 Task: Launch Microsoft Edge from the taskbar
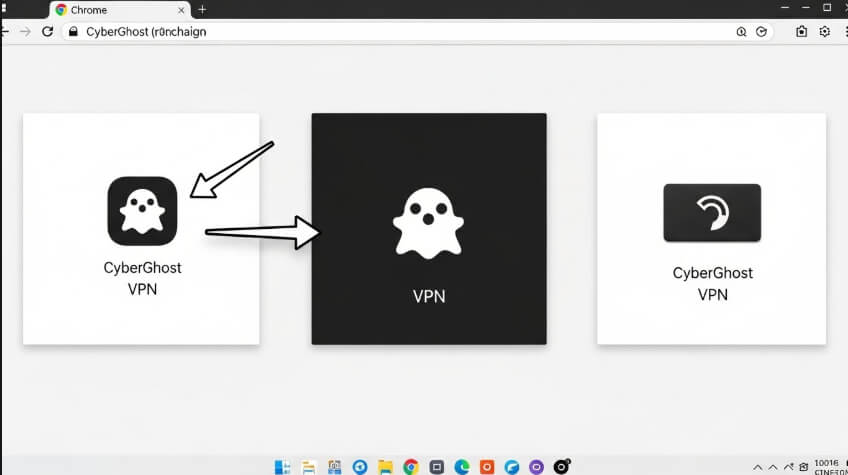(x=461, y=467)
